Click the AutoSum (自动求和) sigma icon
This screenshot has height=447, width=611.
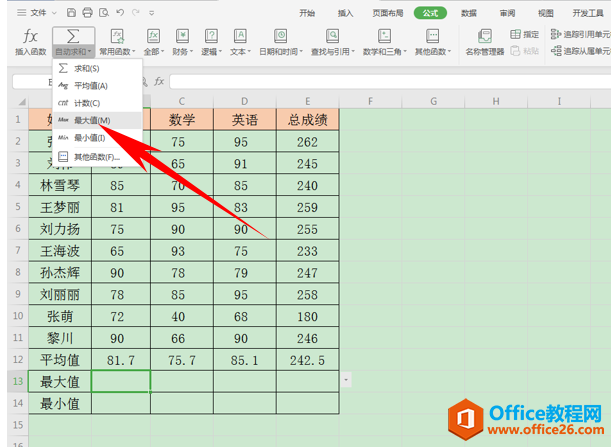73,37
